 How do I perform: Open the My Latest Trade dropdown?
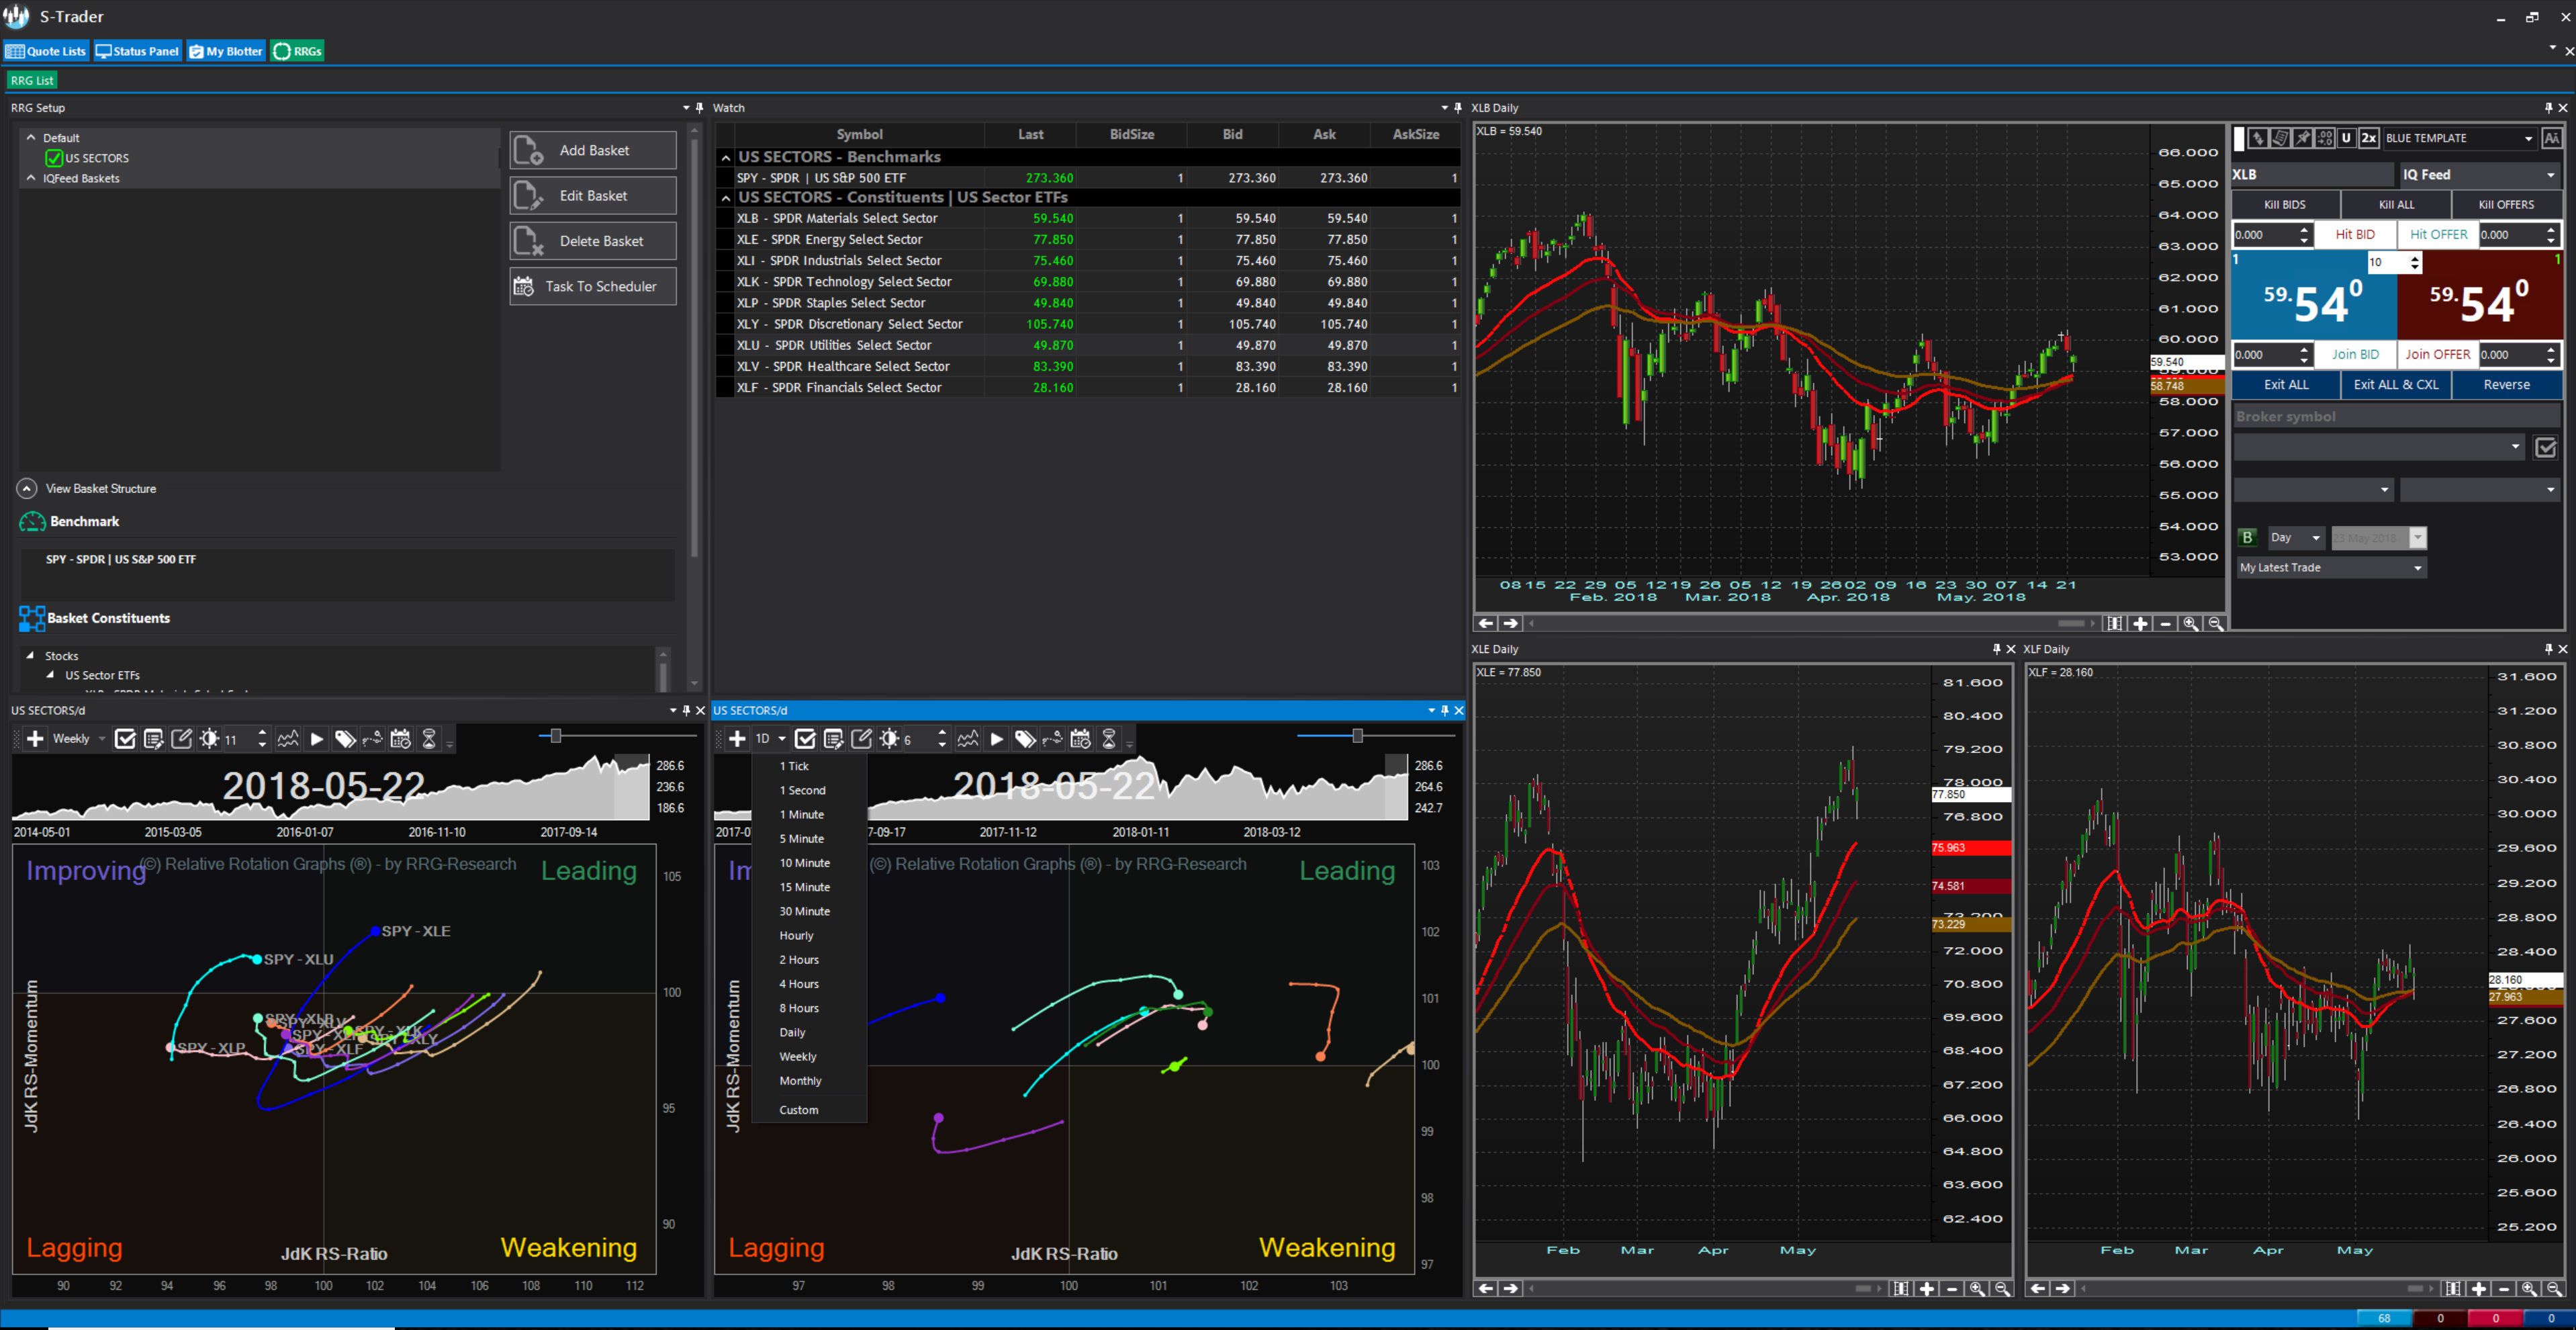click(2332, 568)
